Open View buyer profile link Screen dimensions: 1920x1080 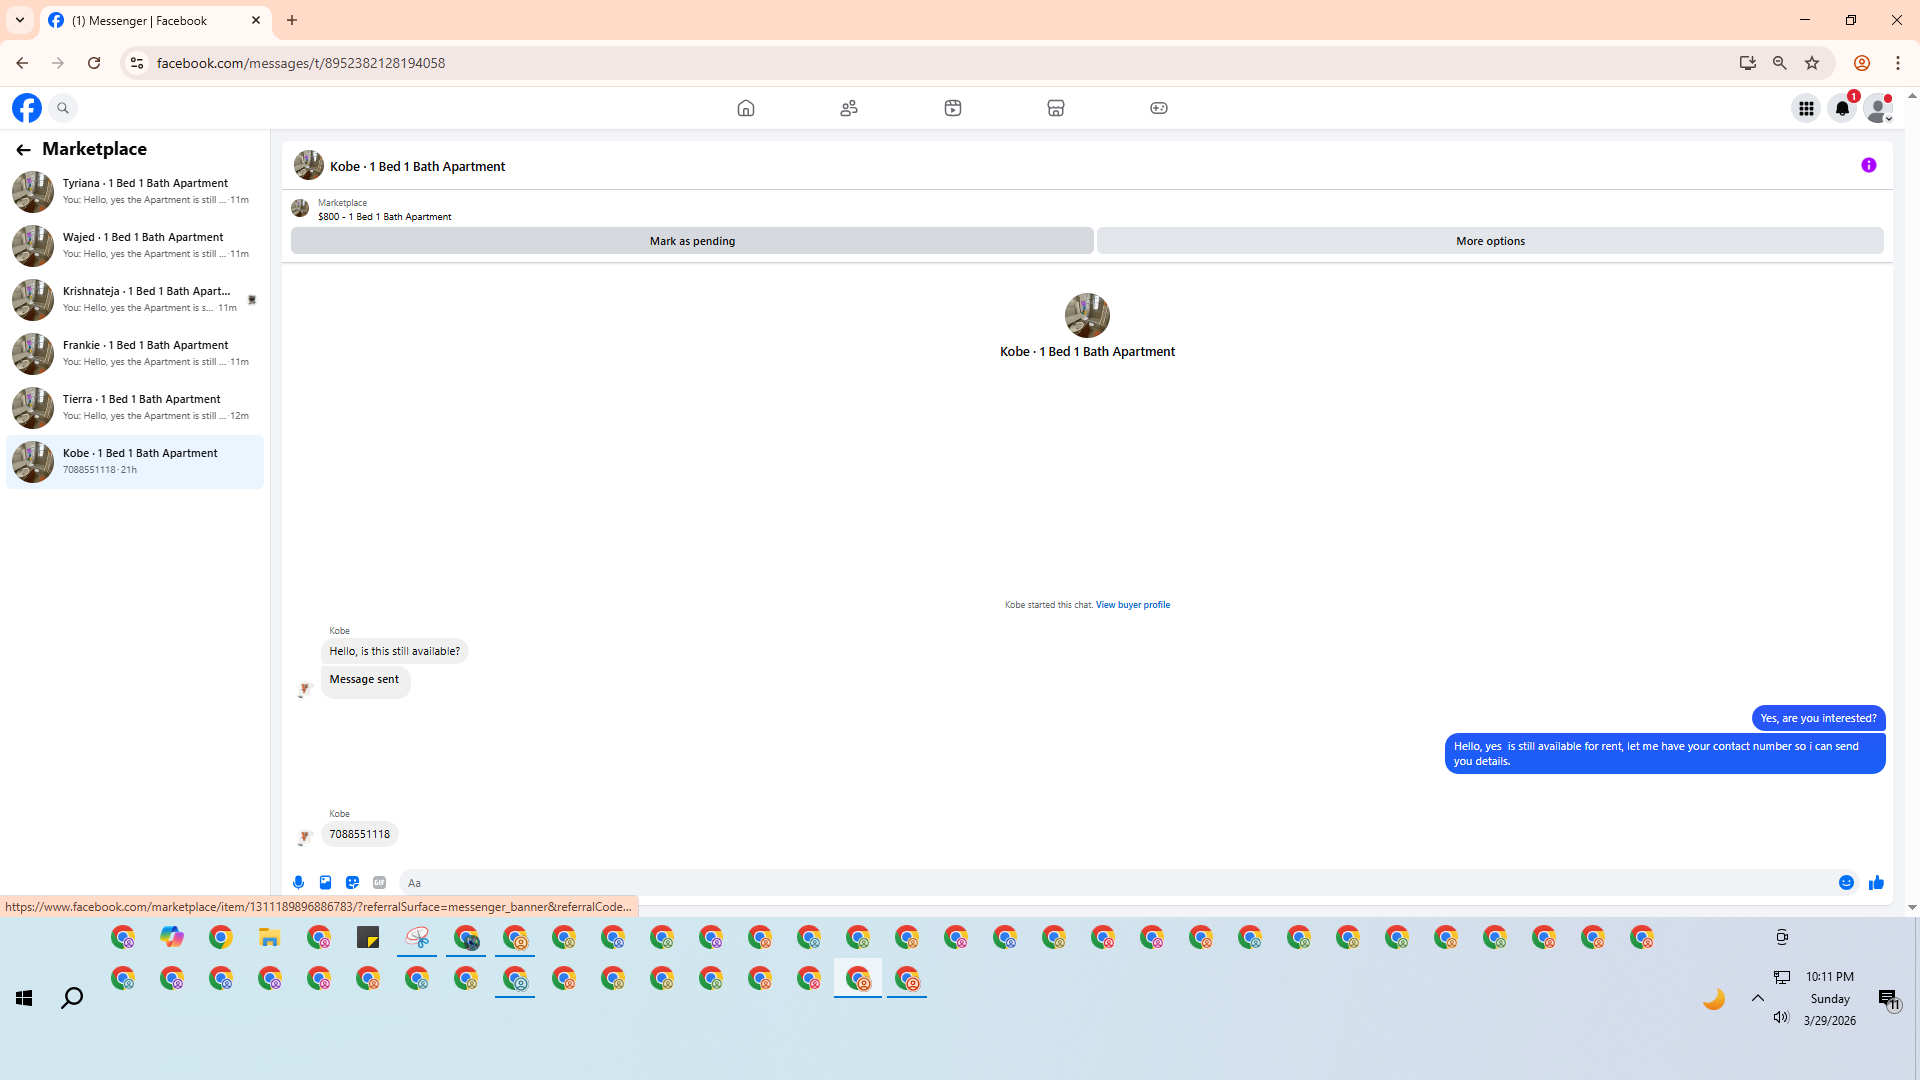coord(1132,605)
